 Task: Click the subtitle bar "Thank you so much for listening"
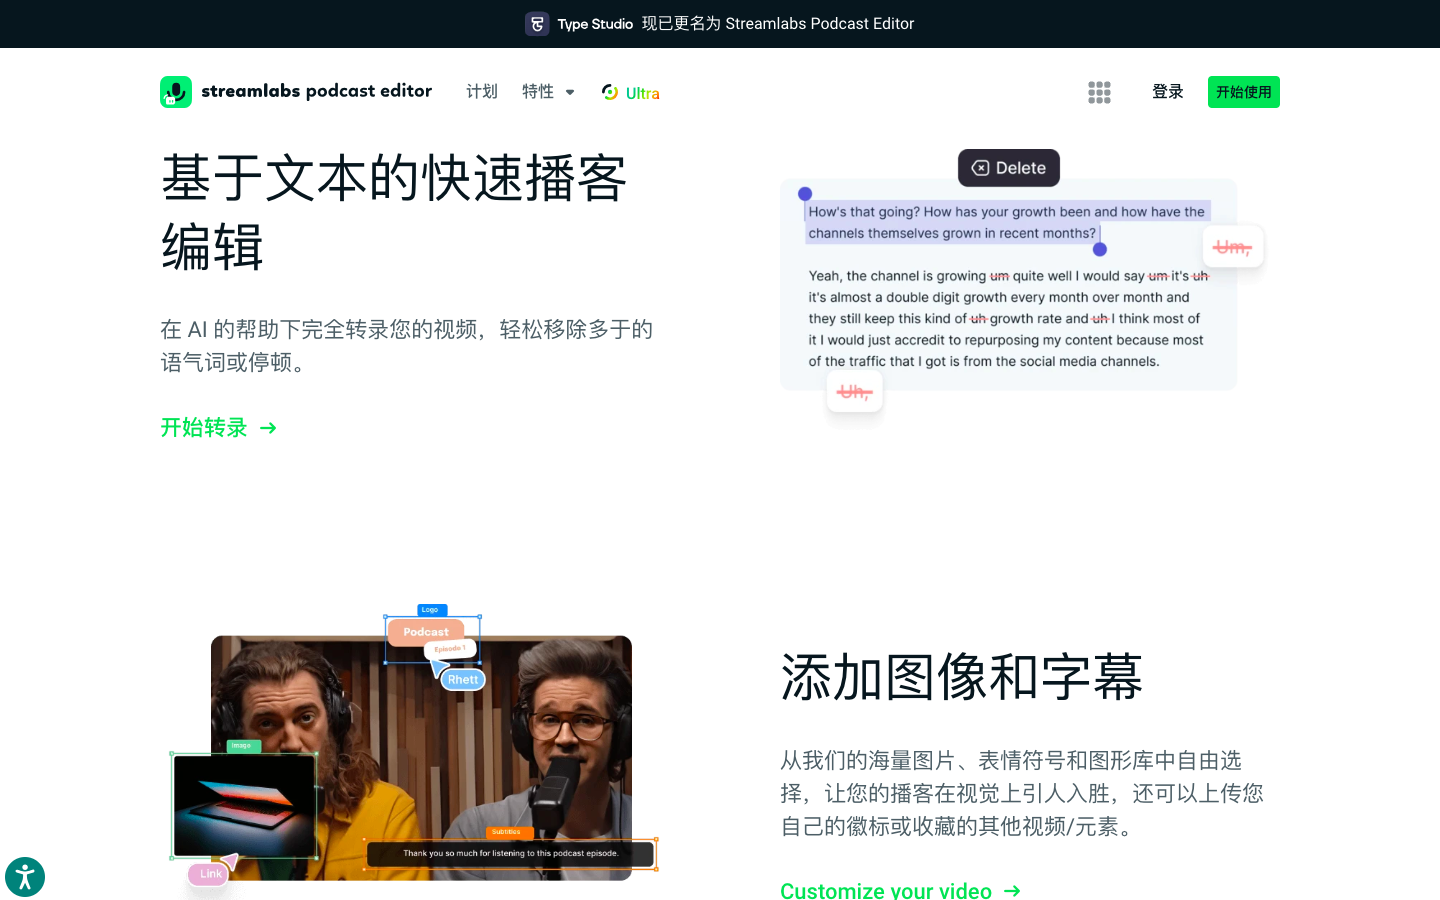point(510,854)
